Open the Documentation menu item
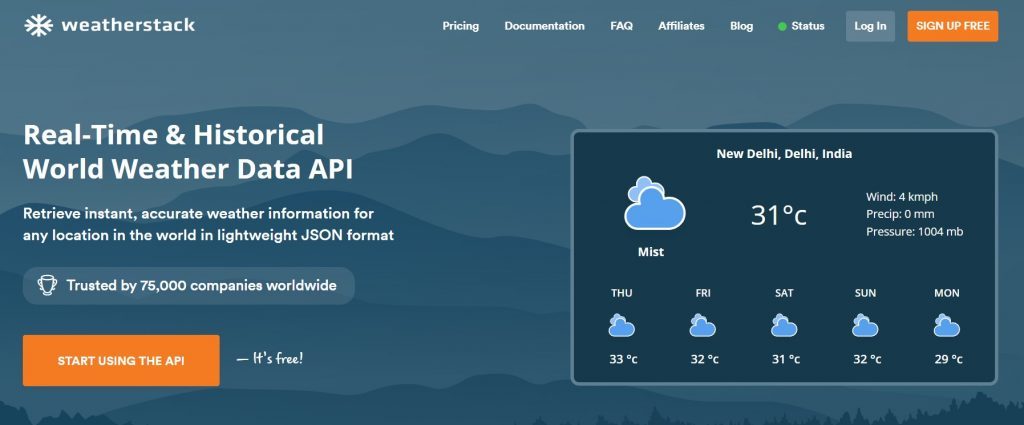 tap(545, 26)
